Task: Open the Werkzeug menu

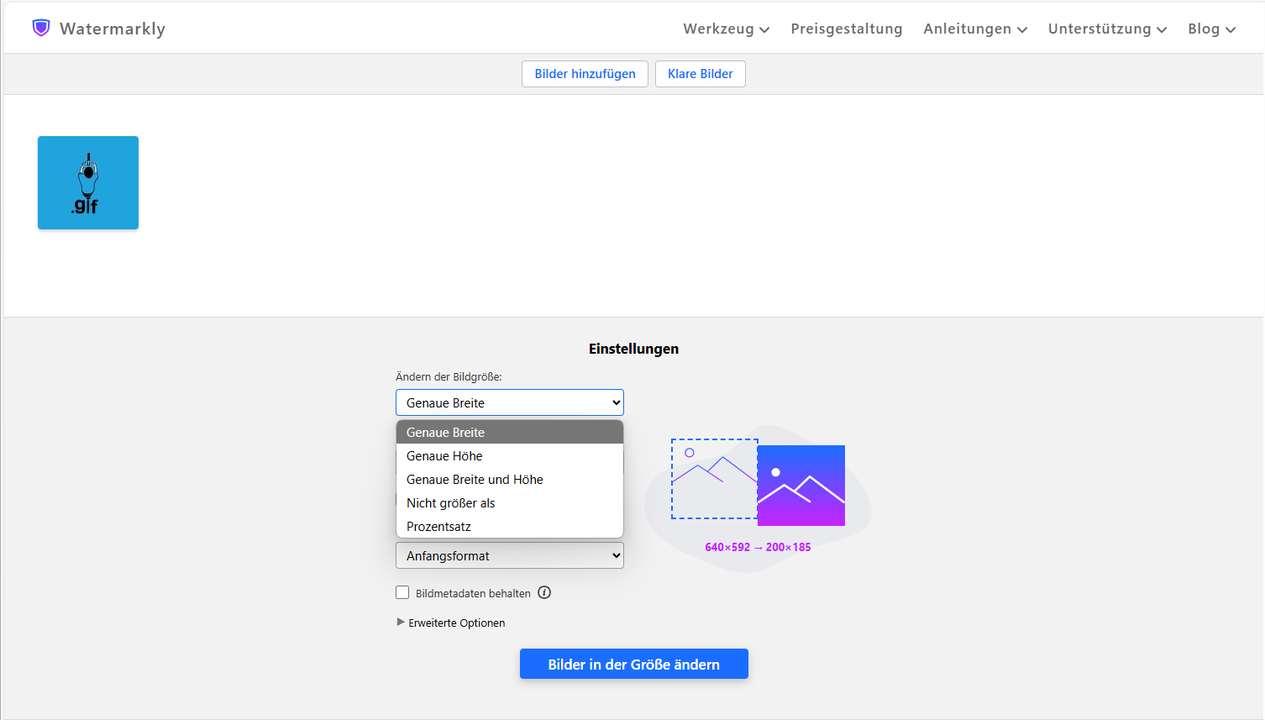Action: click(x=726, y=29)
